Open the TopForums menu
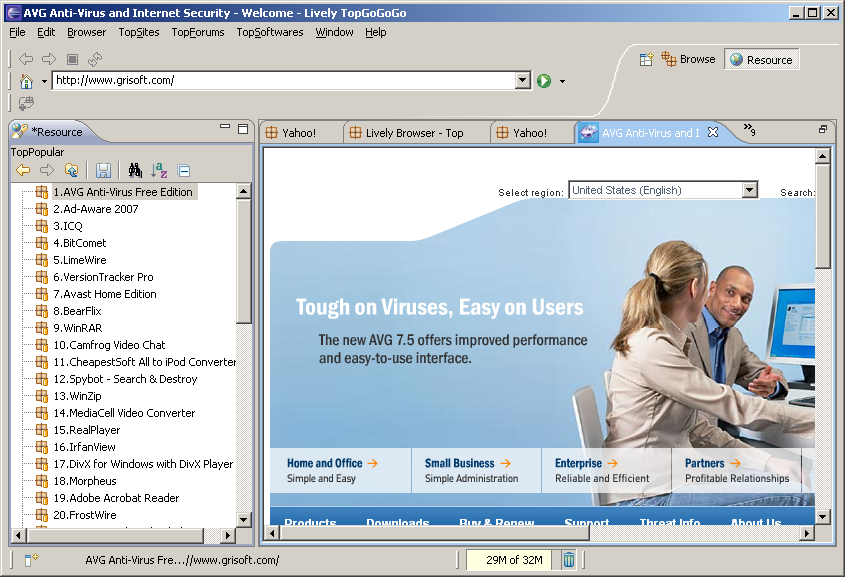845x577 pixels. [198, 32]
